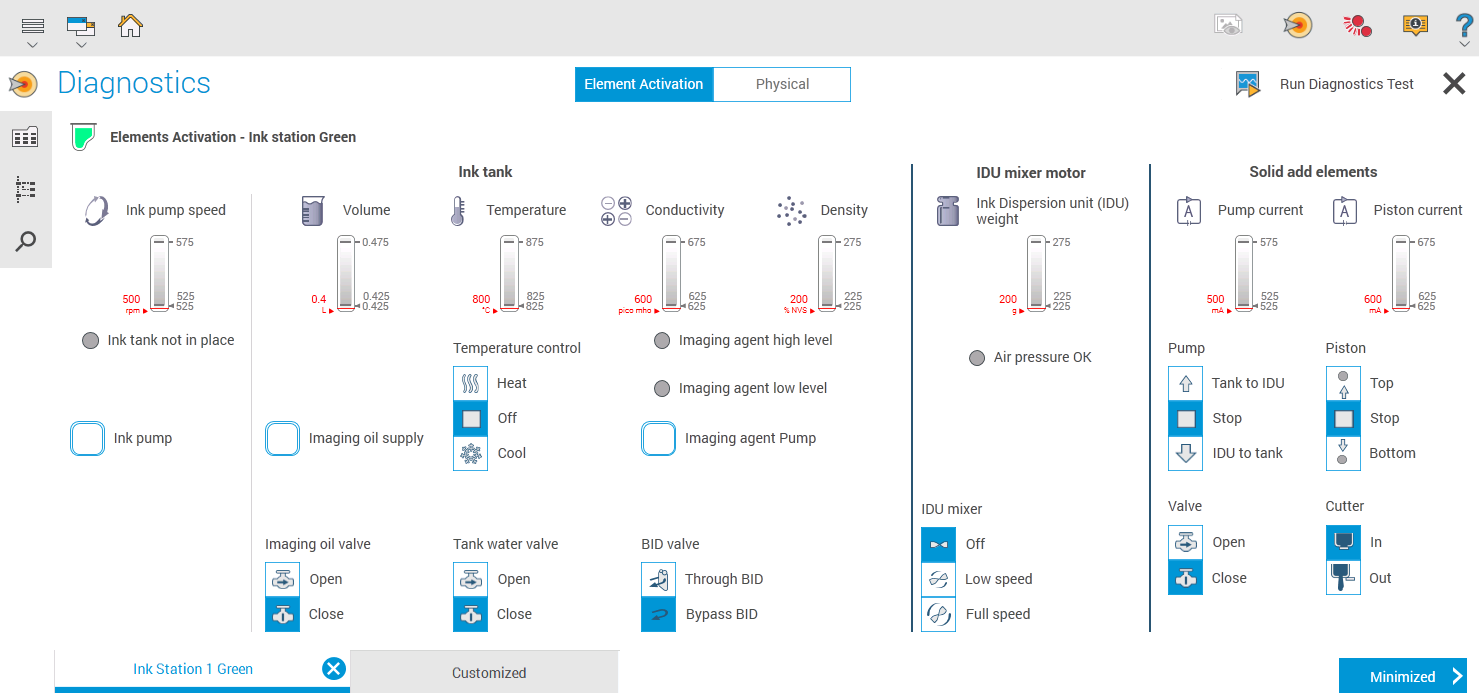Set temperature control to Off
Image resolution: width=1479 pixels, height=699 pixels.
[x=471, y=418]
